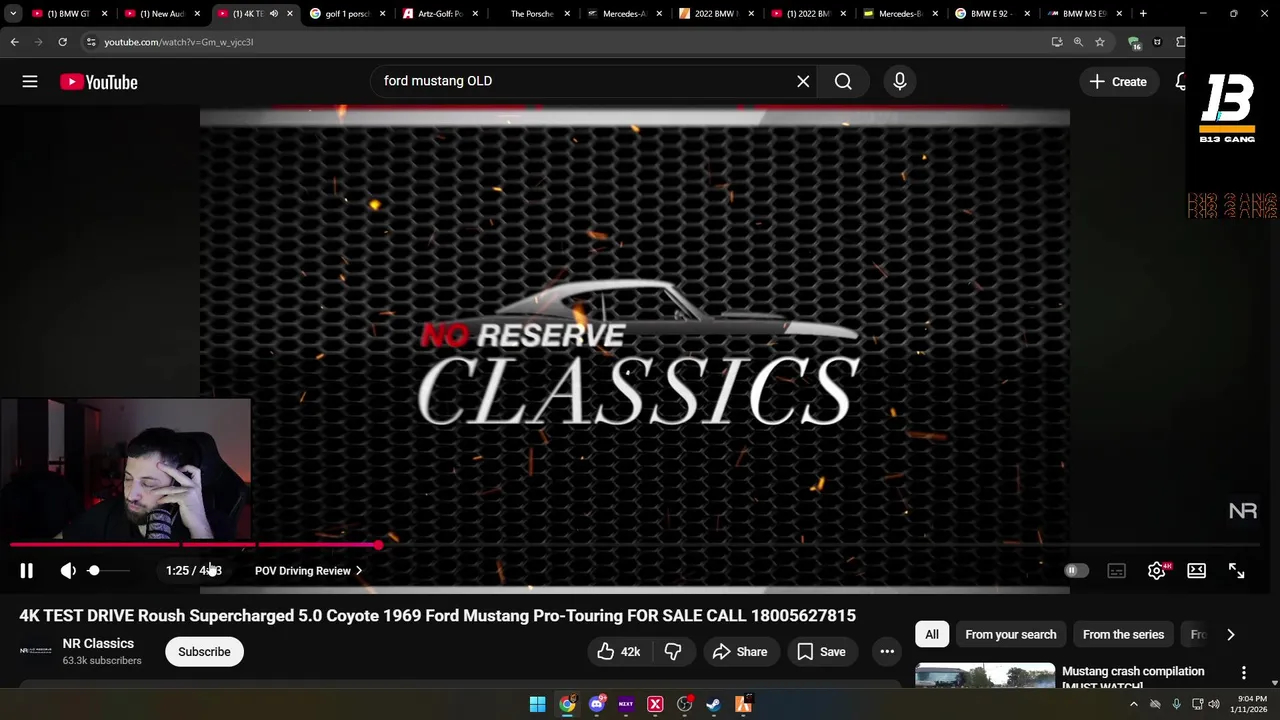Open the NR Classics channel name link
The height and width of the screenshot is (720, 1280).
coord(98,644)
